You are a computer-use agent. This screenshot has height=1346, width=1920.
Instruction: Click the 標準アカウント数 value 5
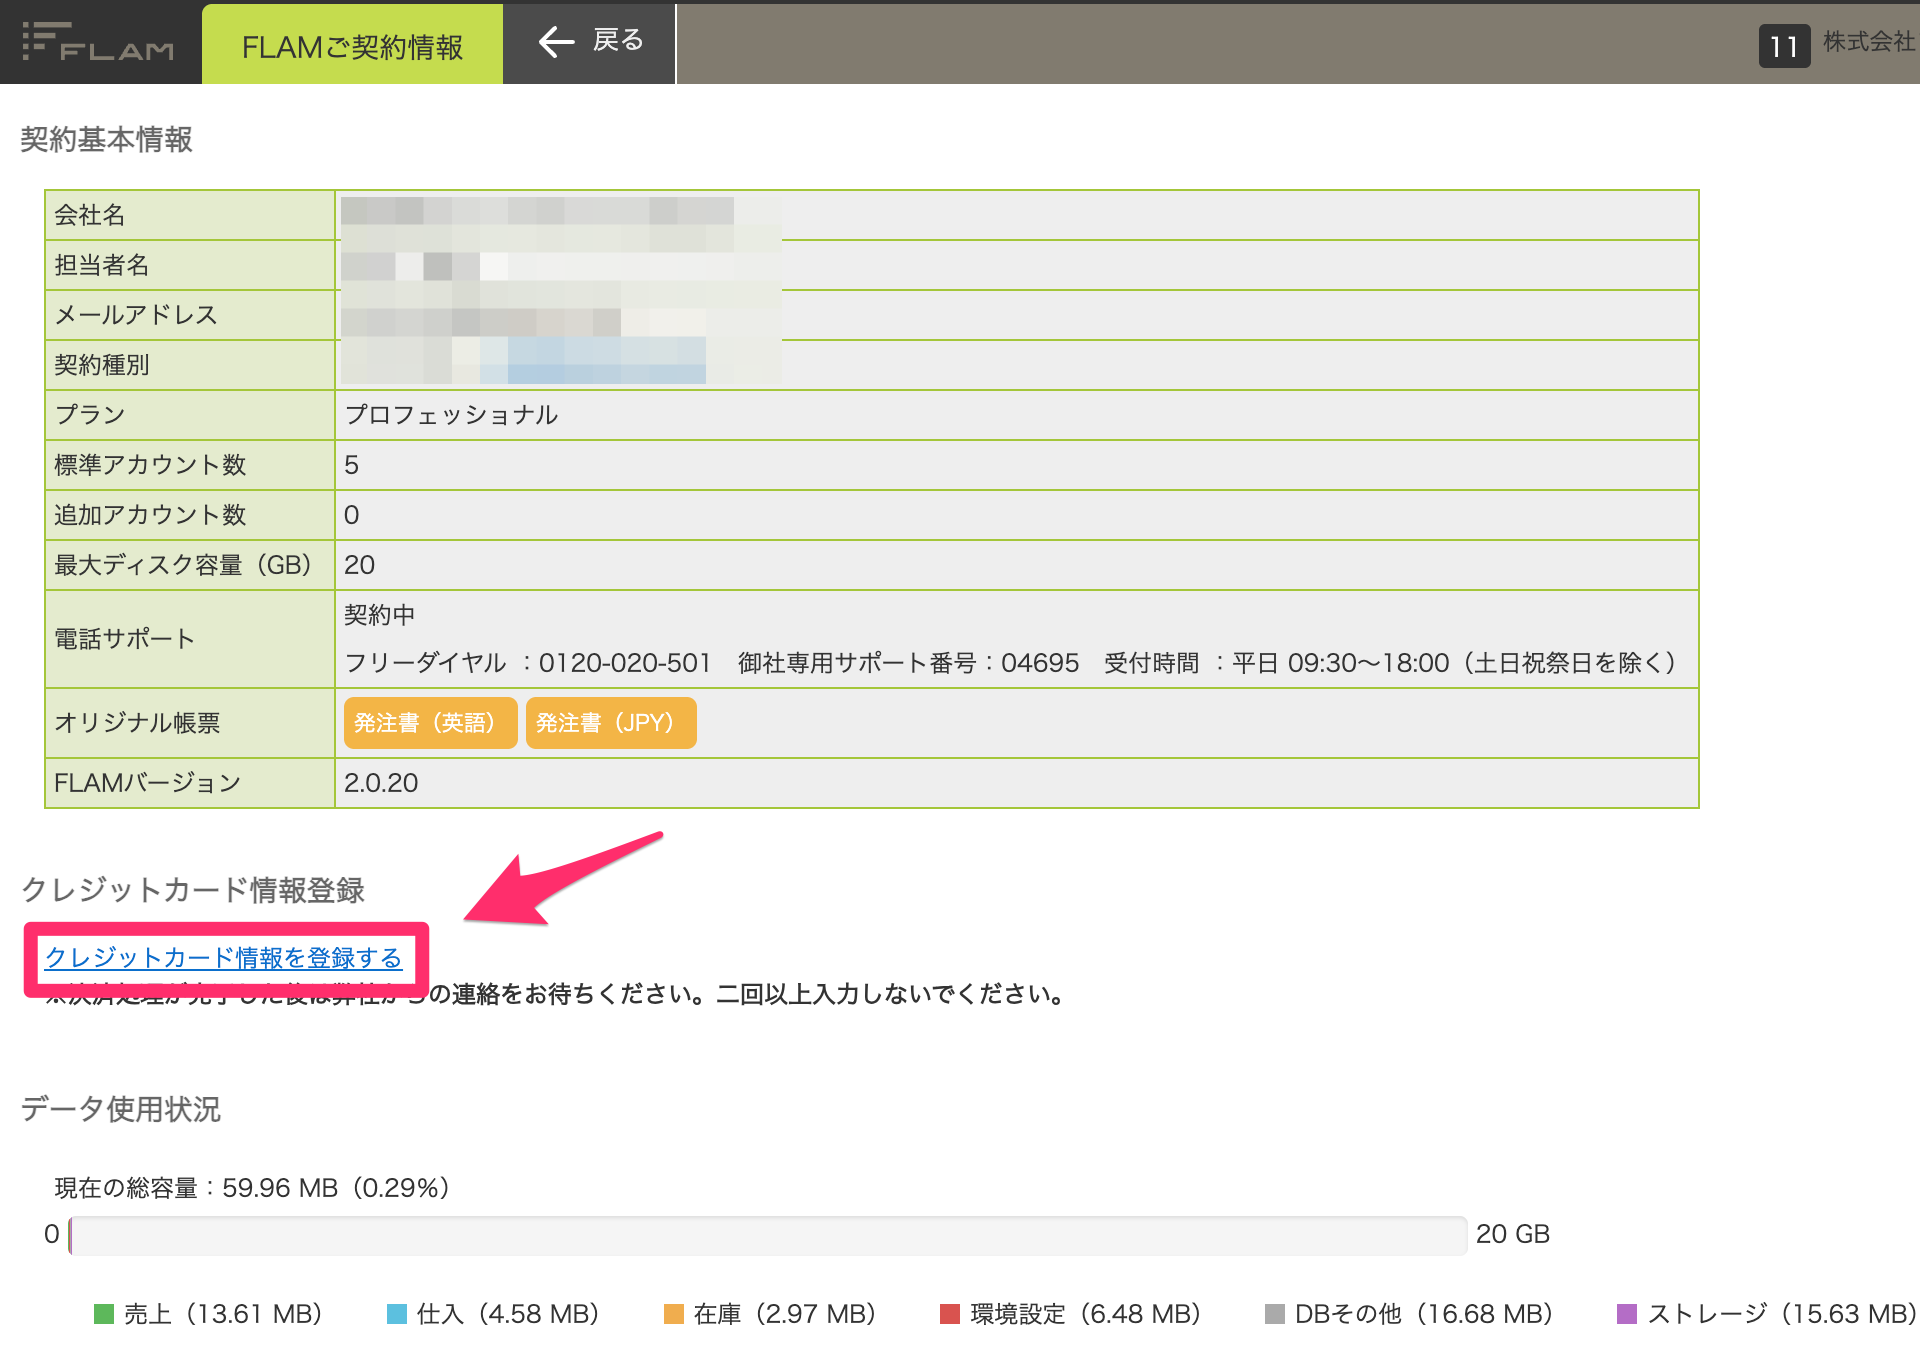click(351, 465)
